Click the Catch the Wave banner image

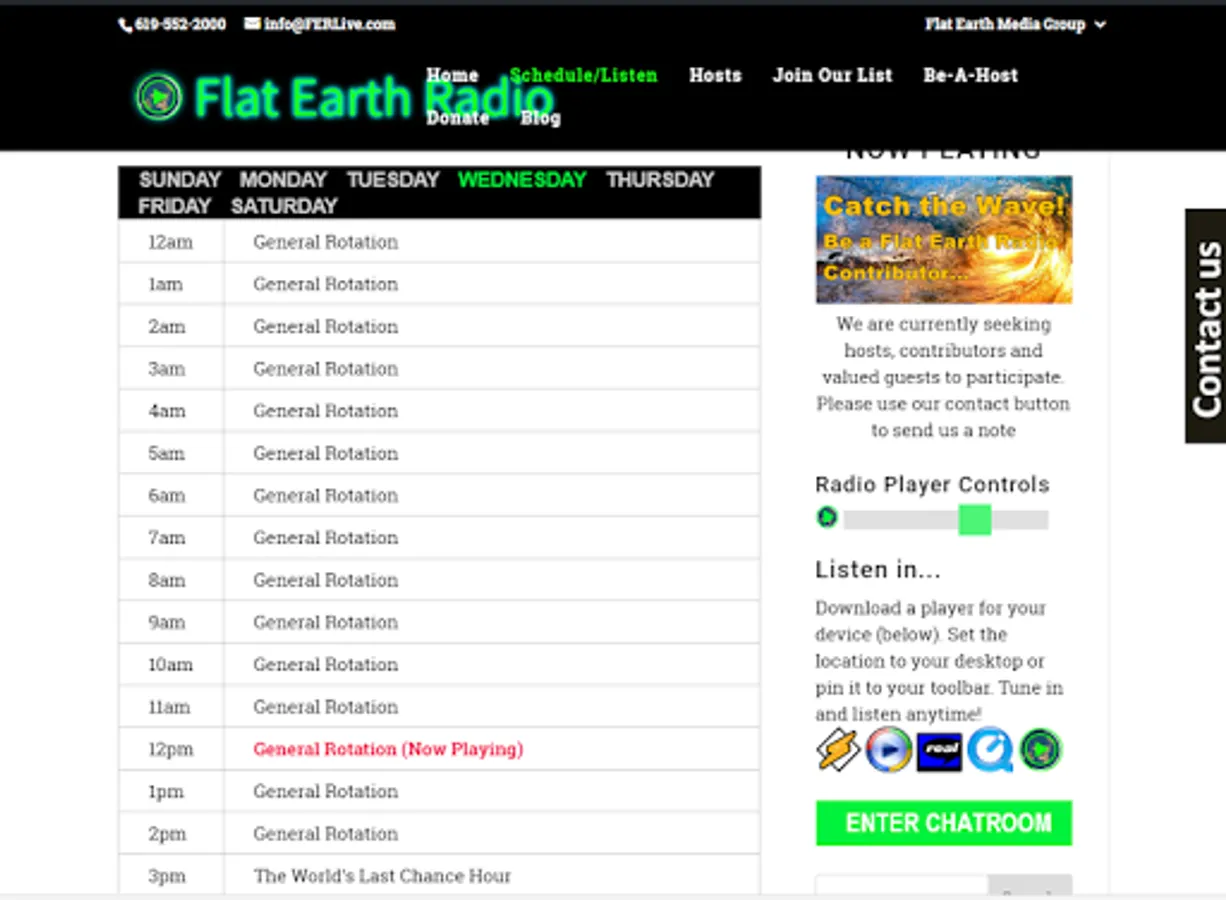point(944,240)
